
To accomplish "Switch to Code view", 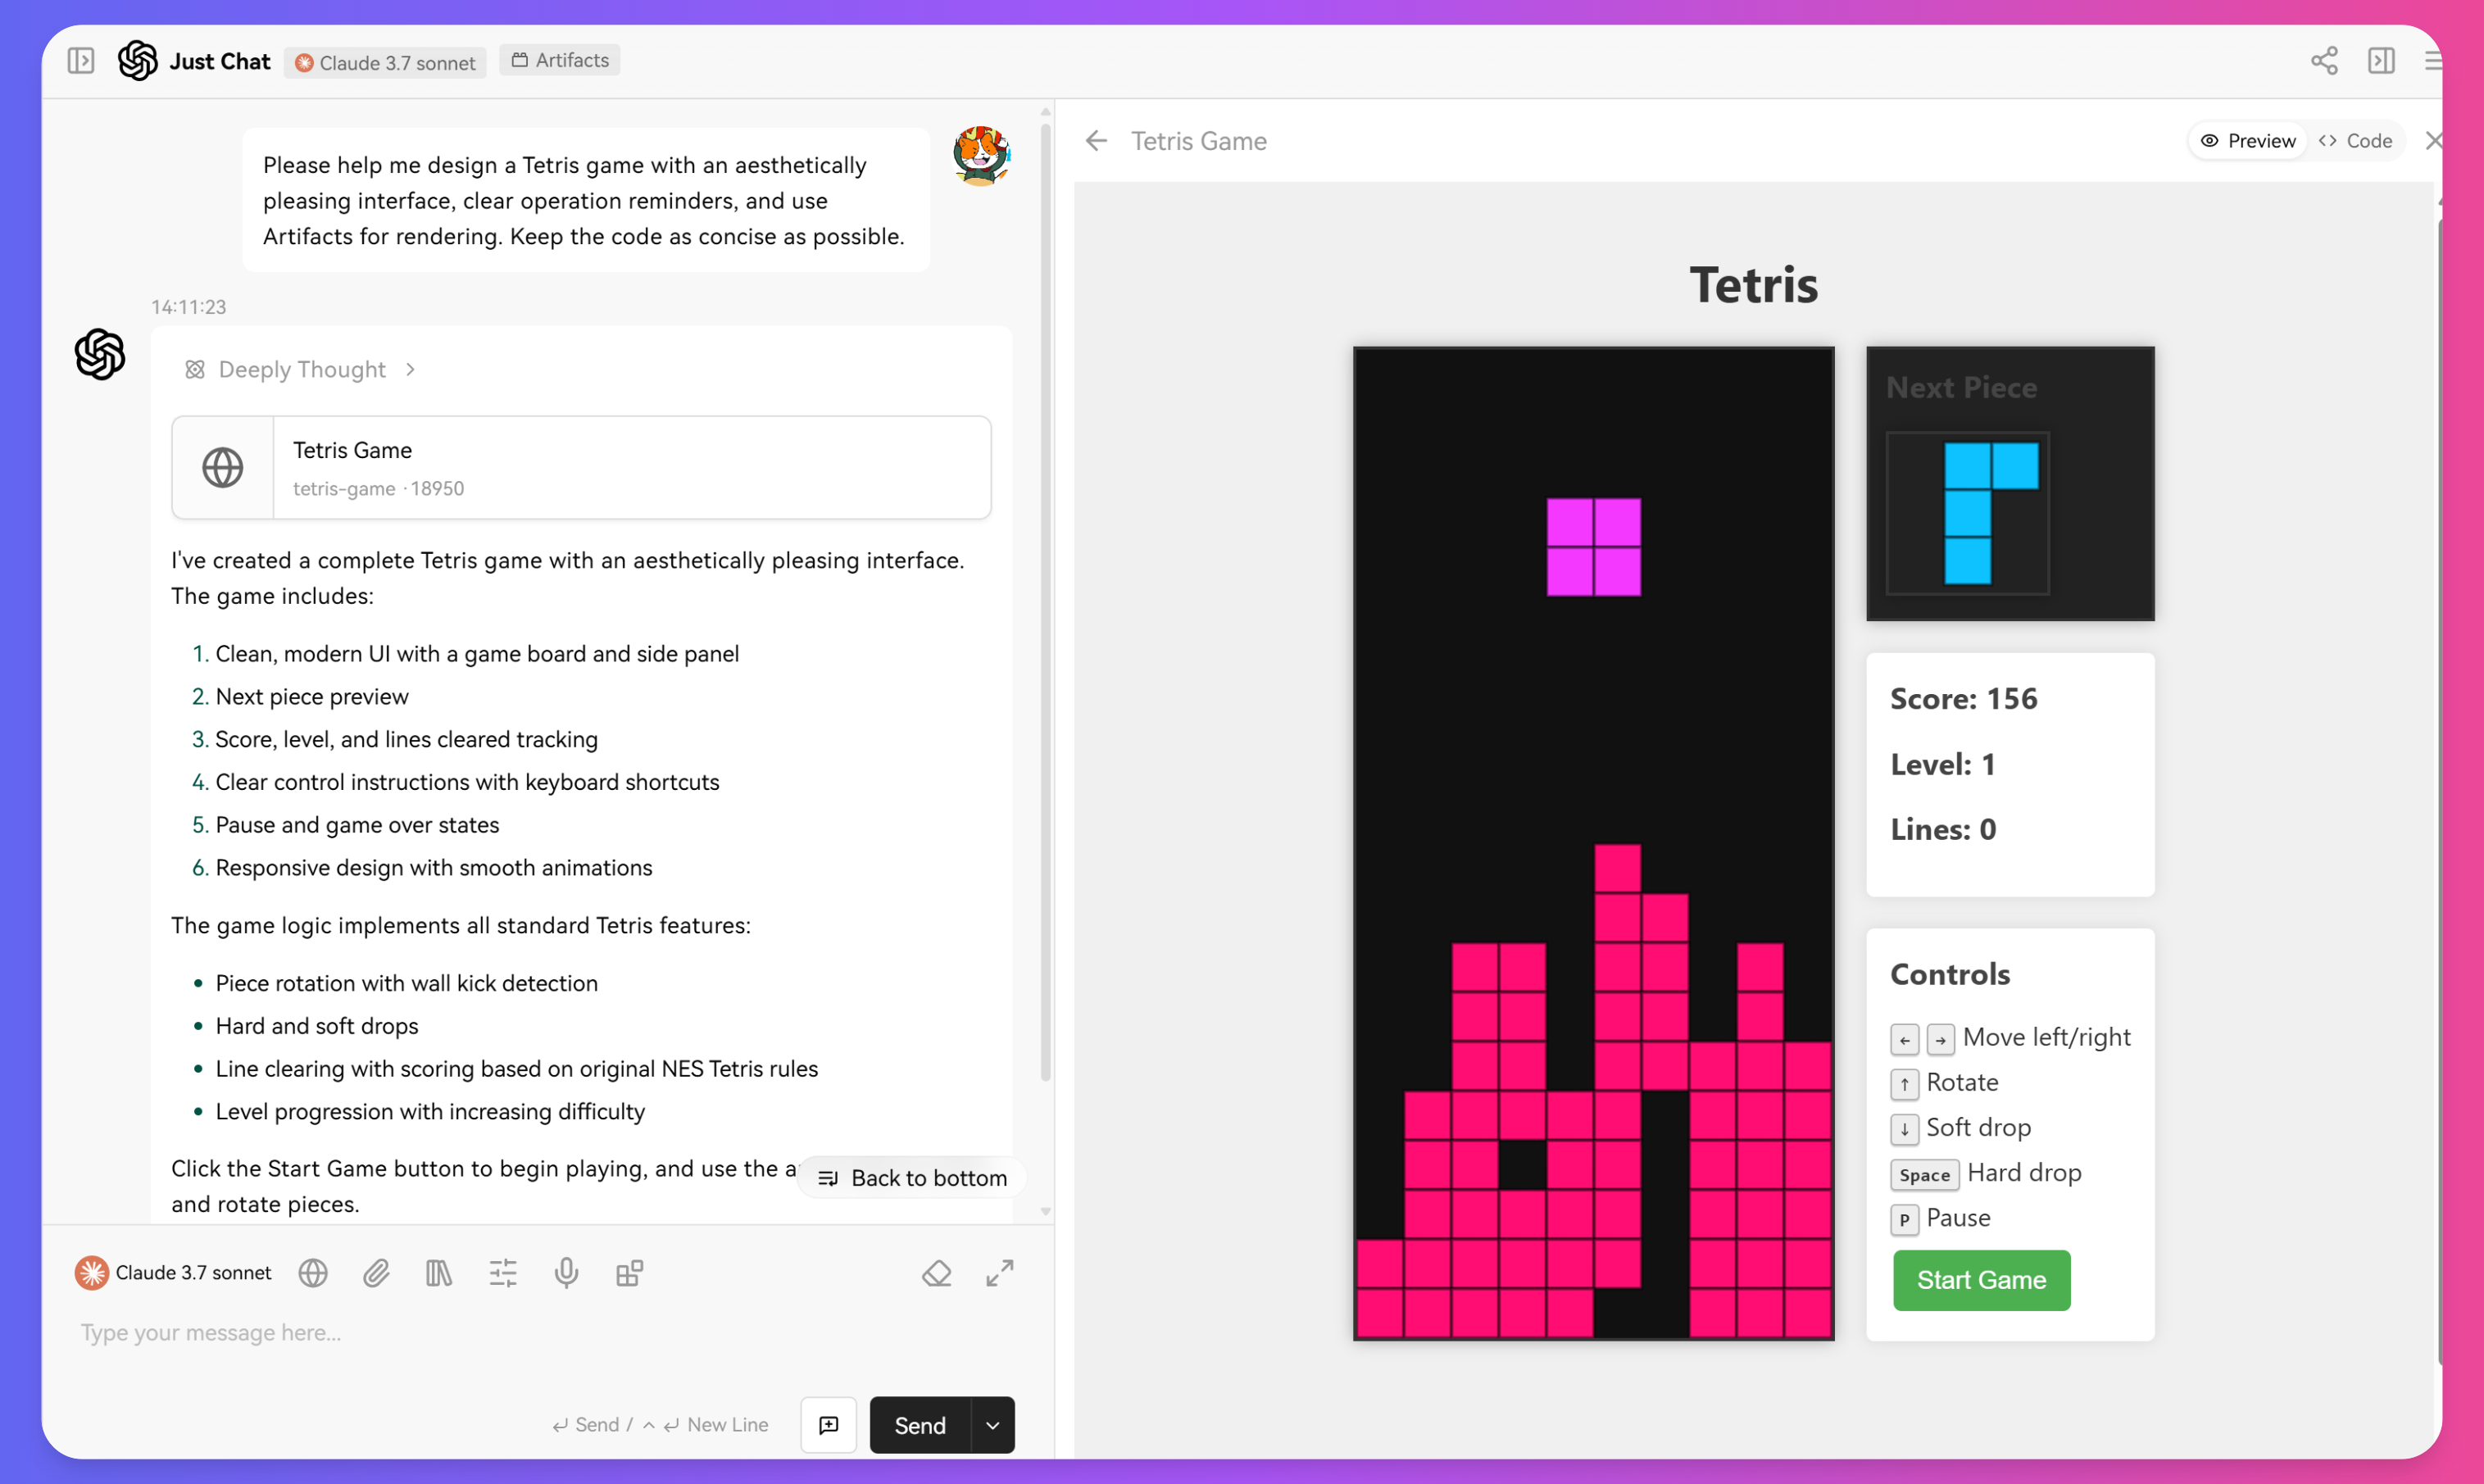I will (2356, 141).
